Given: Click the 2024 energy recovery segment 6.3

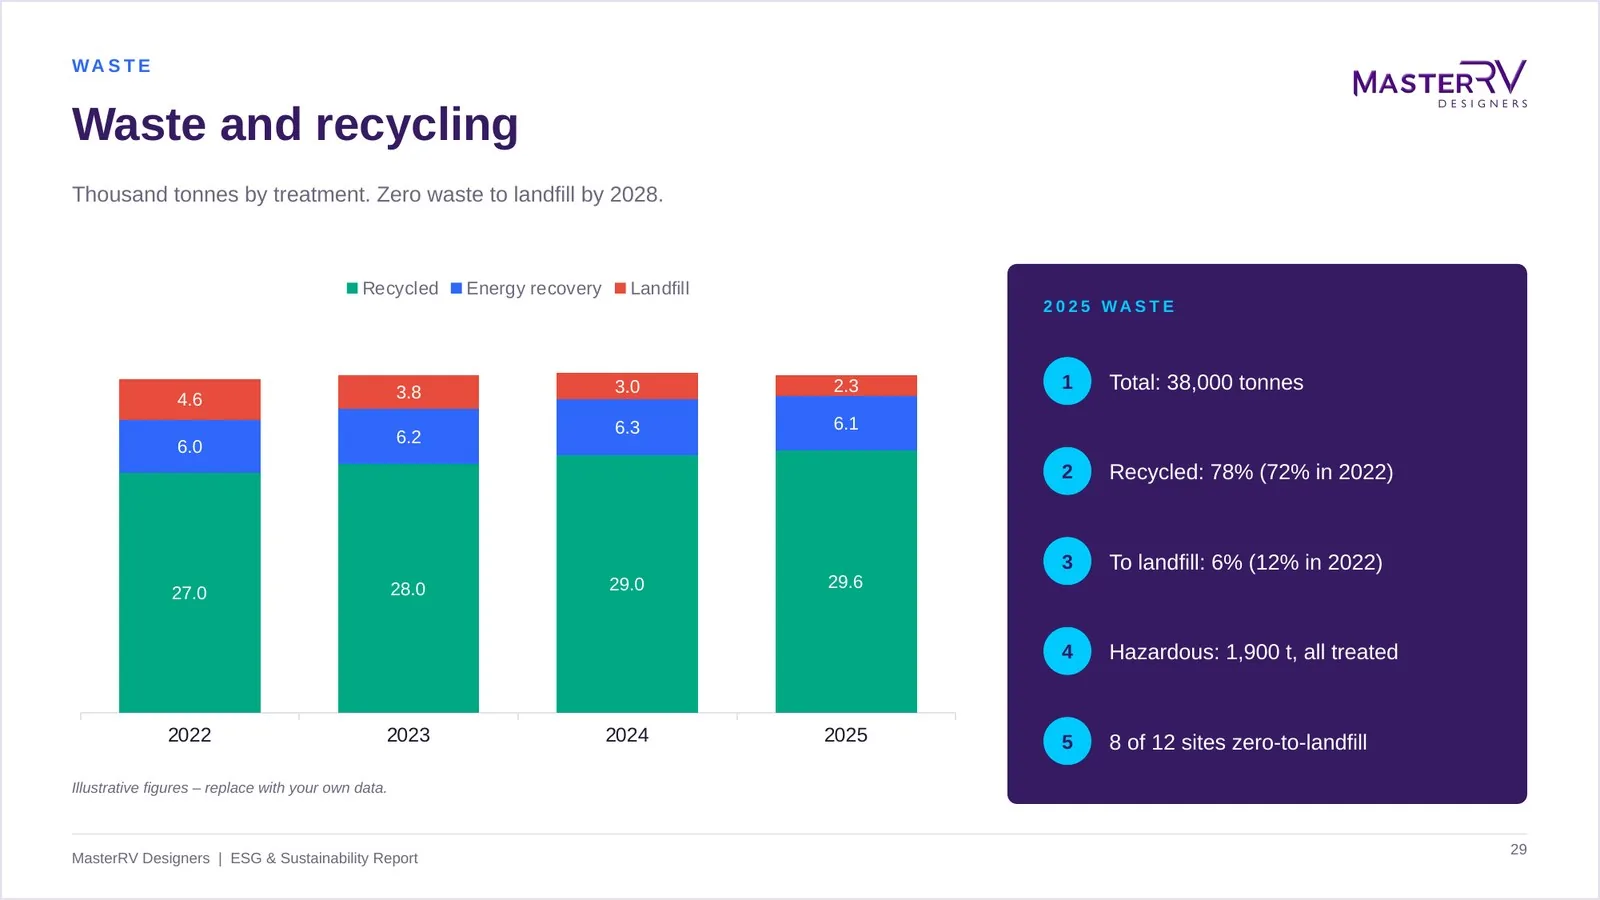Looking at the screenshot, I should (627, 427).
